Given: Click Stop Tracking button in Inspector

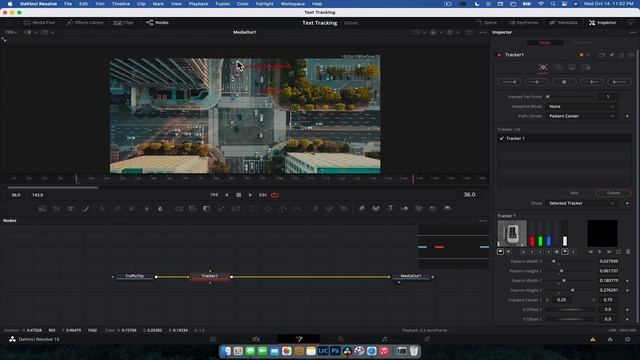Looking at the screenshot, I should tap(564, 82).
